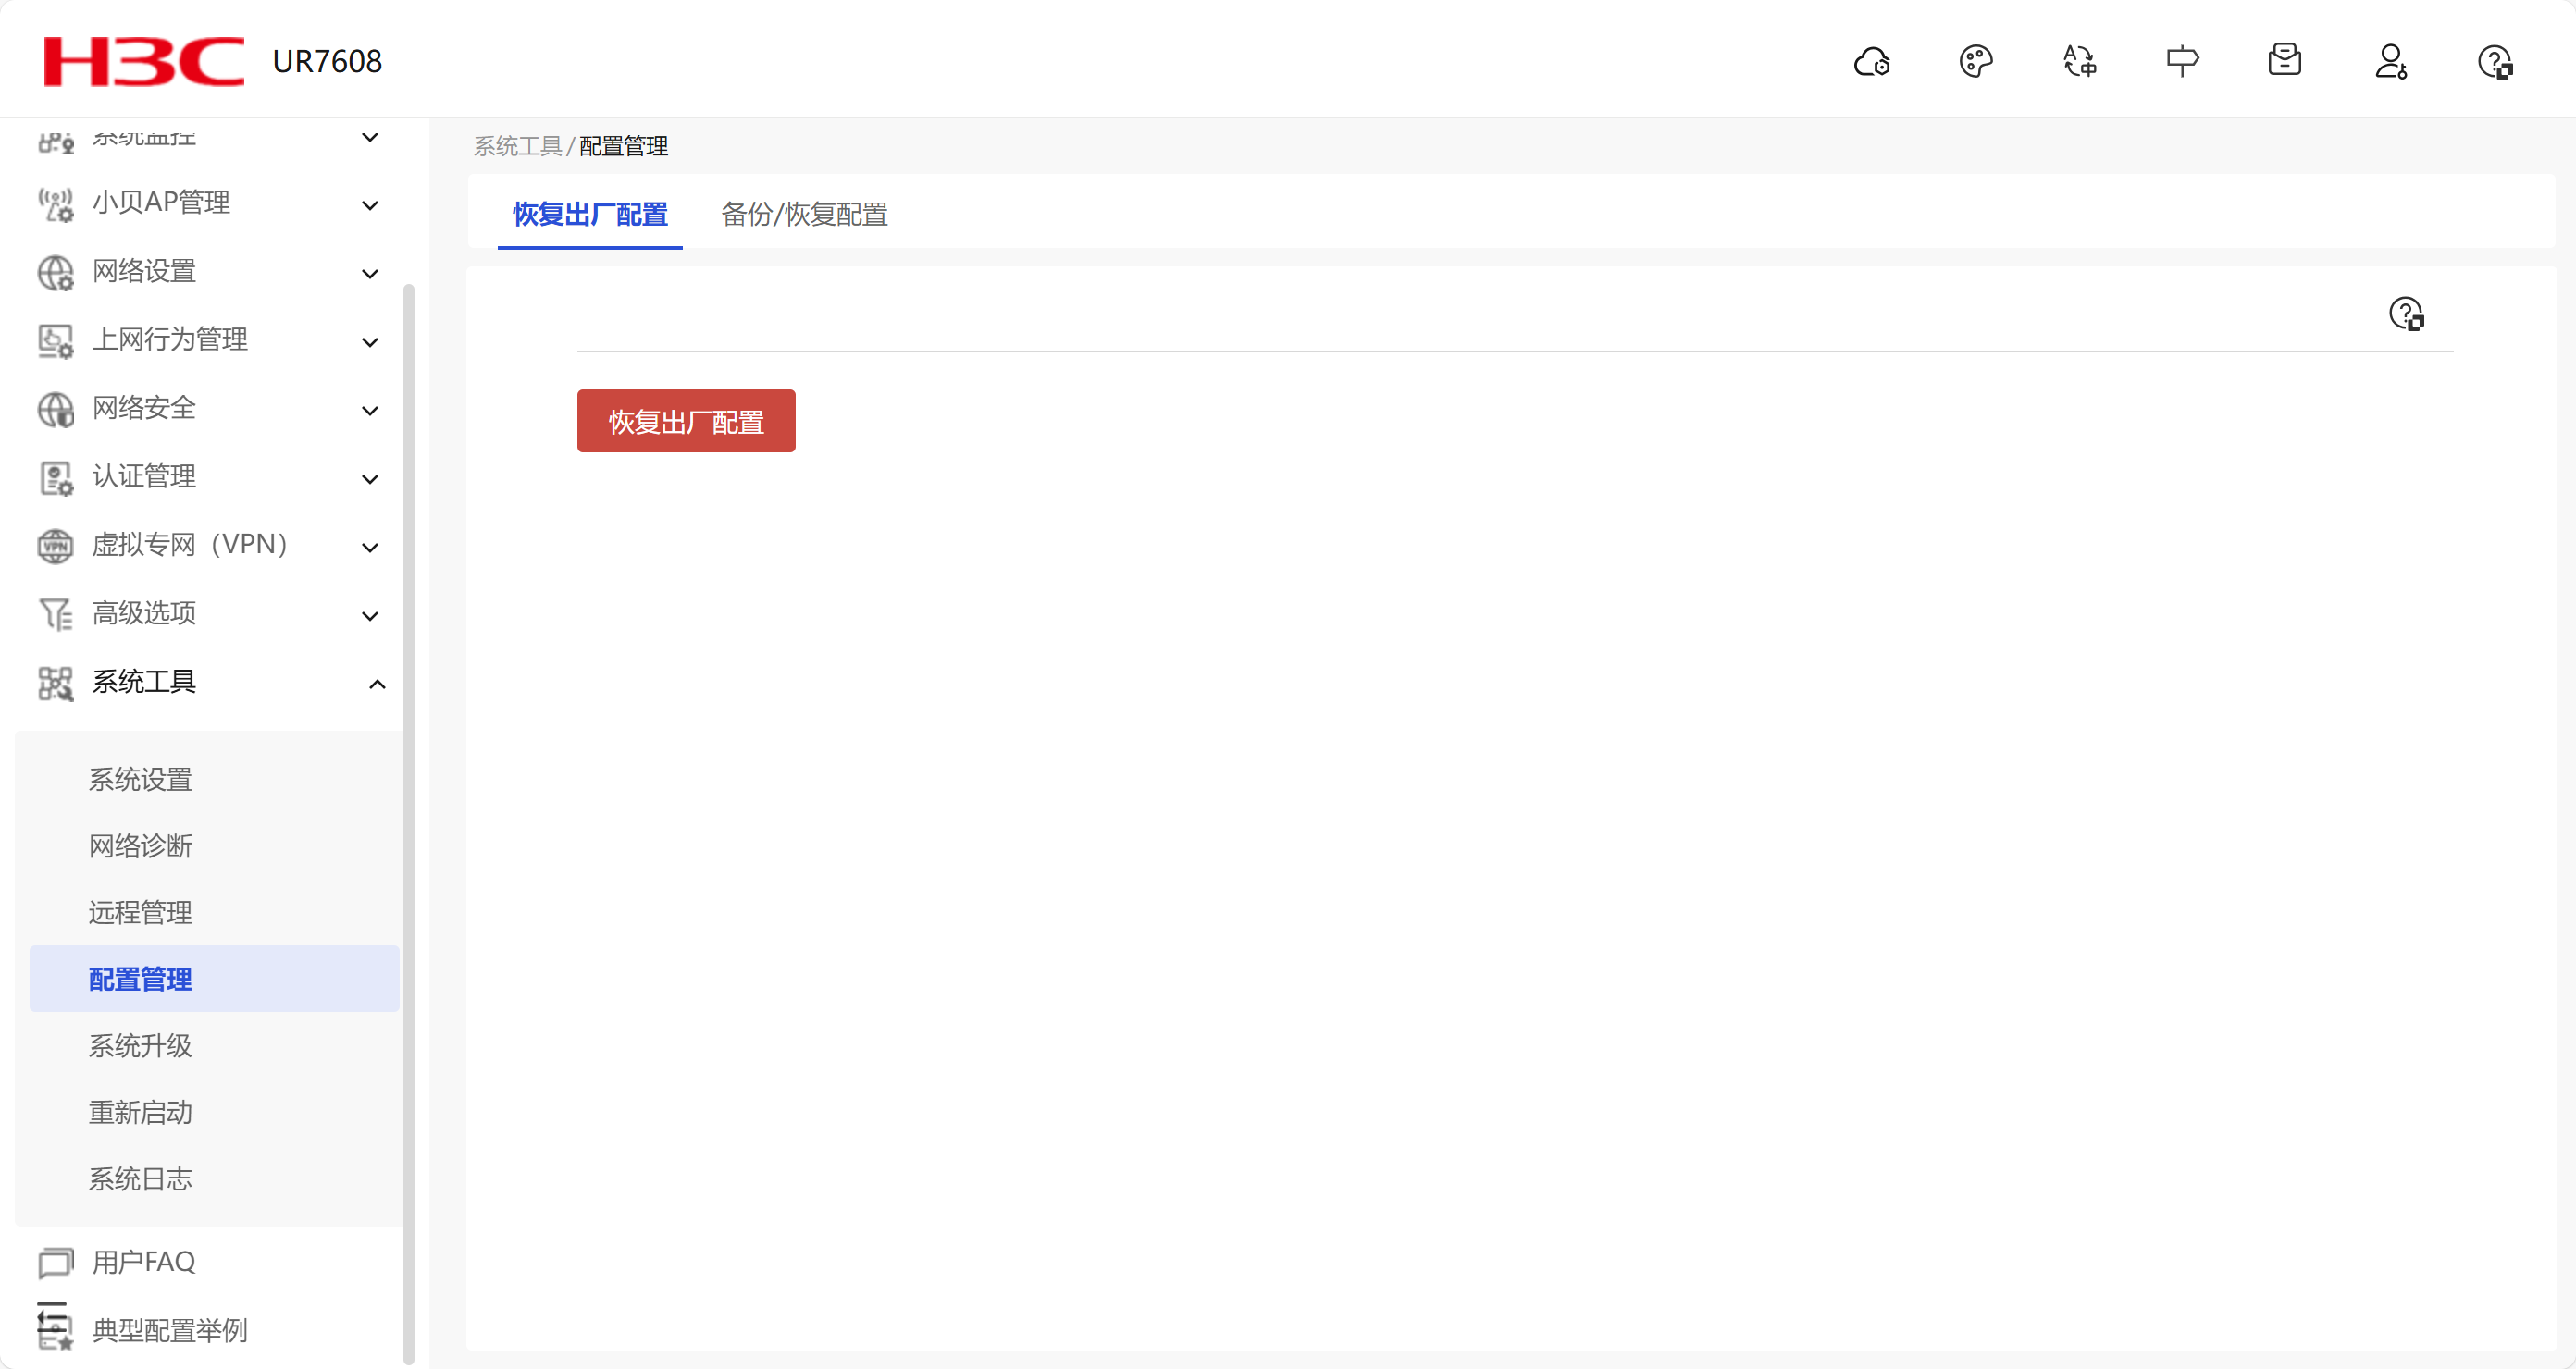Open the 用户FAQ menu label
The height and width of the screenshot is (1369, 2576).
click(x=144, y=1262)
